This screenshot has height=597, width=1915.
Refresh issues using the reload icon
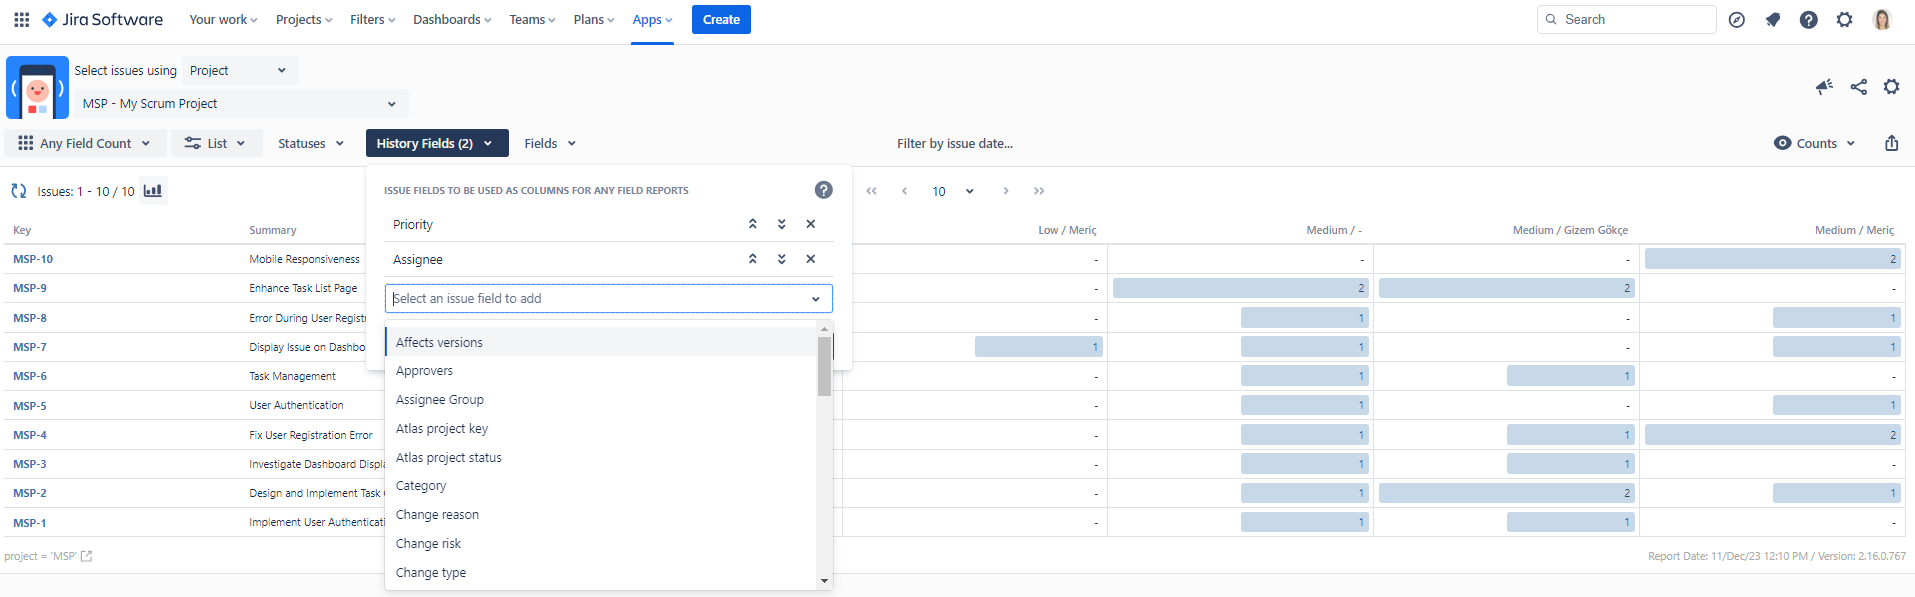[18, 191]
